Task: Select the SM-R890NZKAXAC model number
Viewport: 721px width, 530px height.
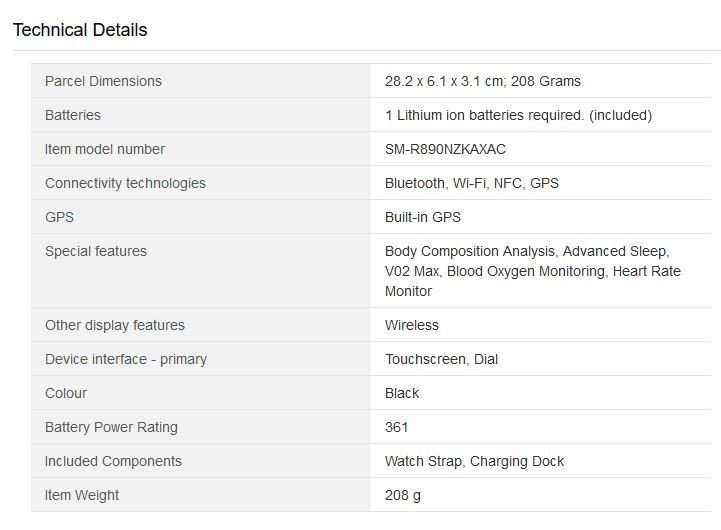Action: point(445,149)
